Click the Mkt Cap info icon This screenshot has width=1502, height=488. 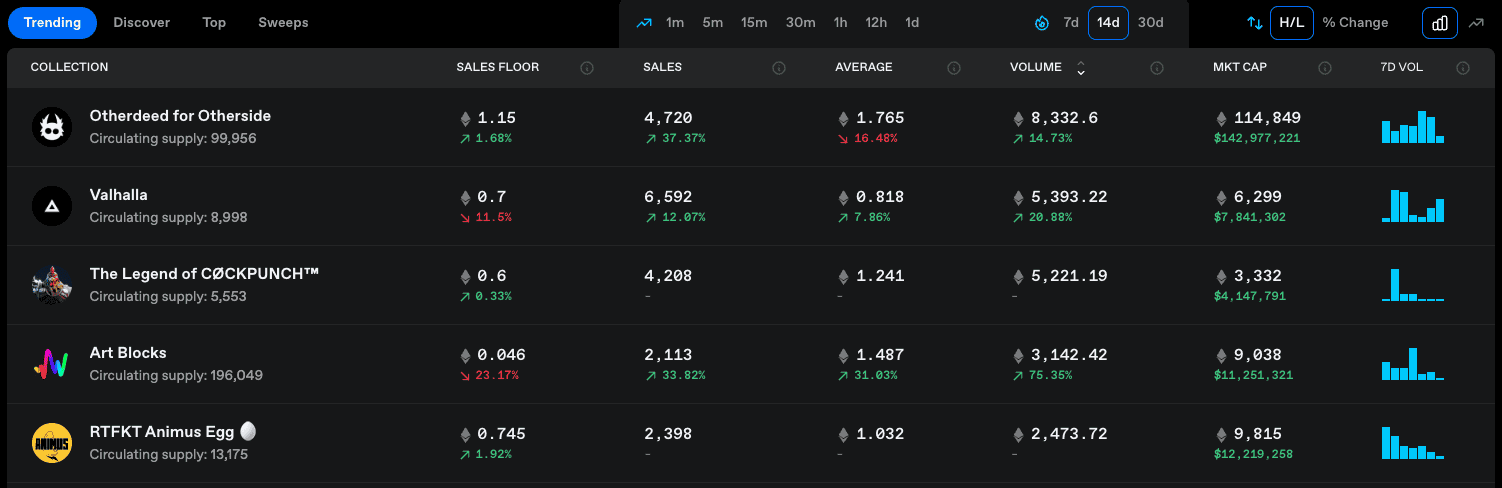[1325, 68]
